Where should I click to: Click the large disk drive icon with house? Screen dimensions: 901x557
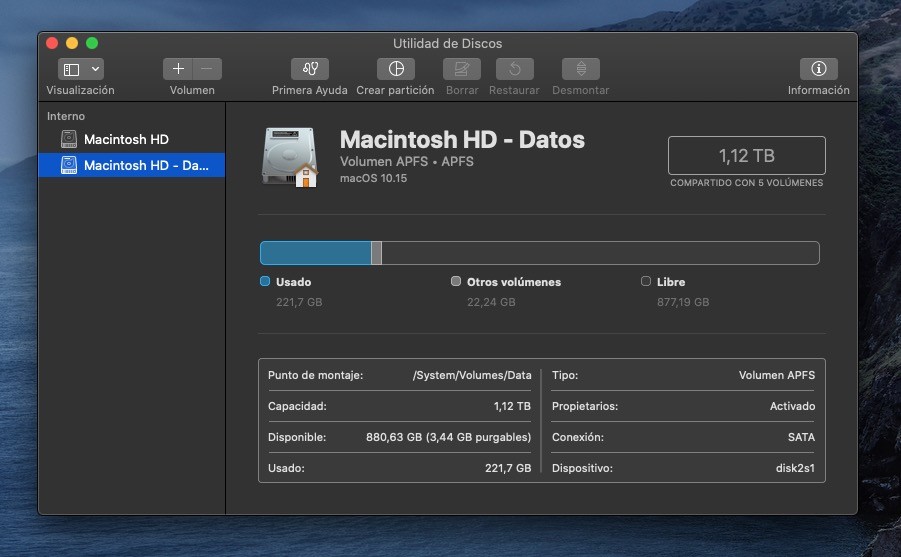point(290,157)
